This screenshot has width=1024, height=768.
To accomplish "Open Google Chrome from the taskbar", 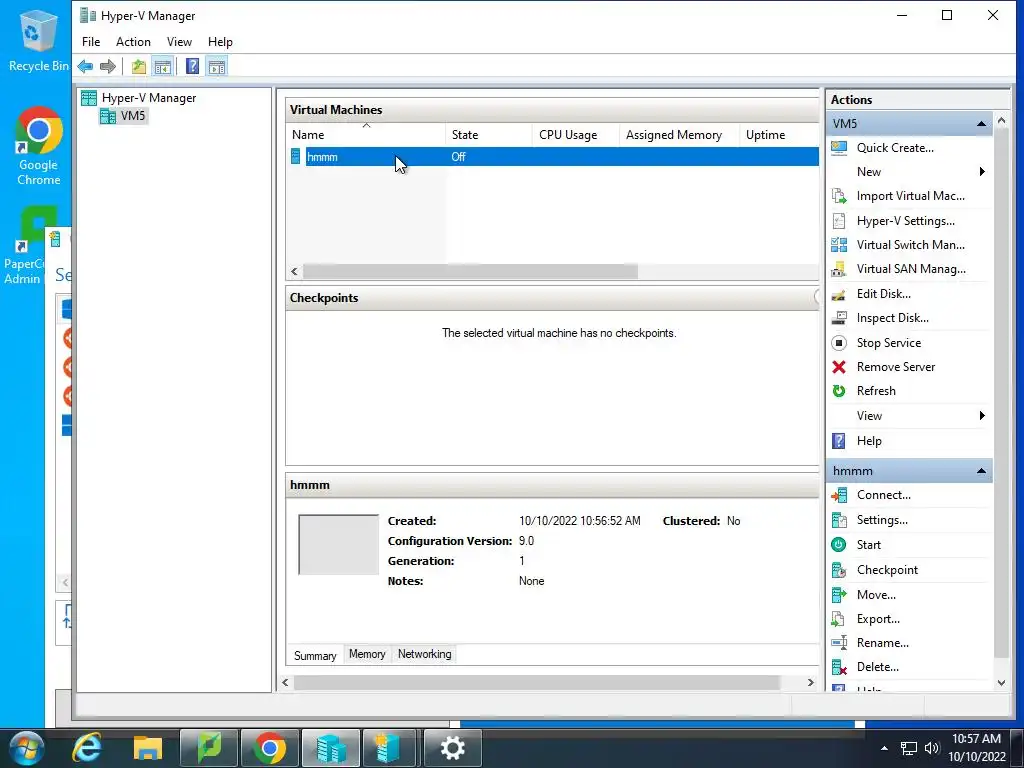I will coord(269,748).
